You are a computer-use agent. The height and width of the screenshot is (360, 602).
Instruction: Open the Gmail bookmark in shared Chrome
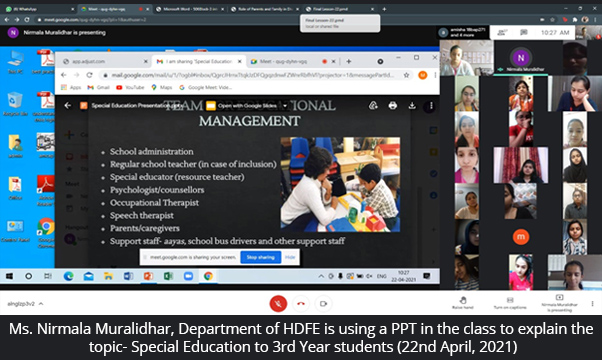98,88
